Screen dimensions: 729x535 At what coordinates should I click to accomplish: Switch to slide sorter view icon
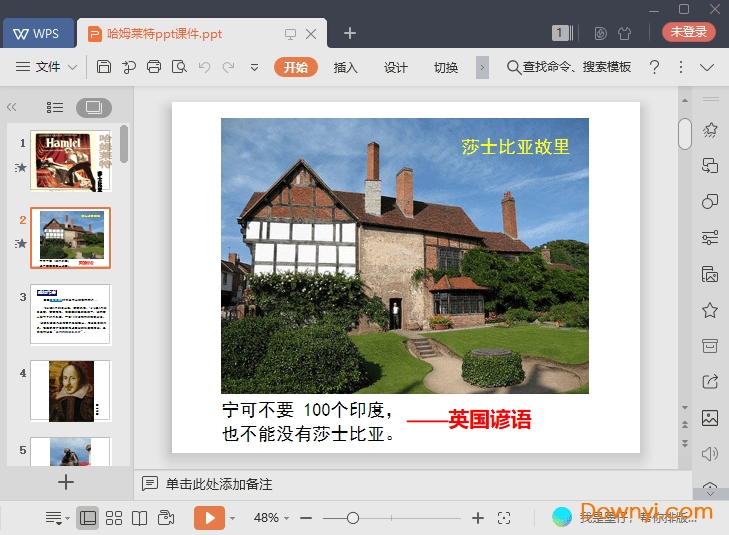pyautogui.click(x=114, y=518)
